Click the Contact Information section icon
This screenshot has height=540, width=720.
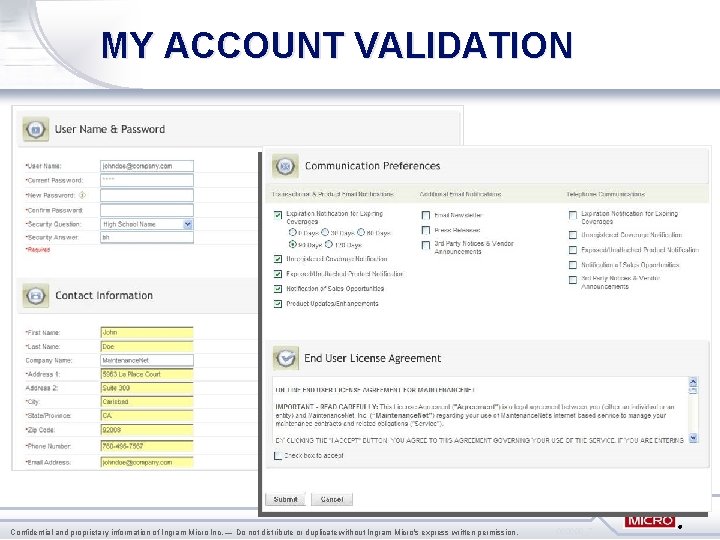coord(35,296)
